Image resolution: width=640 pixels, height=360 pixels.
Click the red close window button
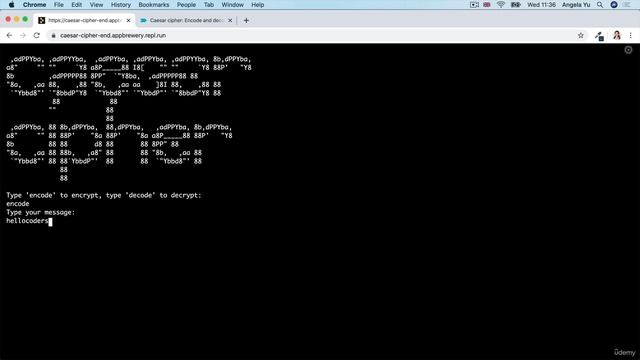[x=8, y=19]
